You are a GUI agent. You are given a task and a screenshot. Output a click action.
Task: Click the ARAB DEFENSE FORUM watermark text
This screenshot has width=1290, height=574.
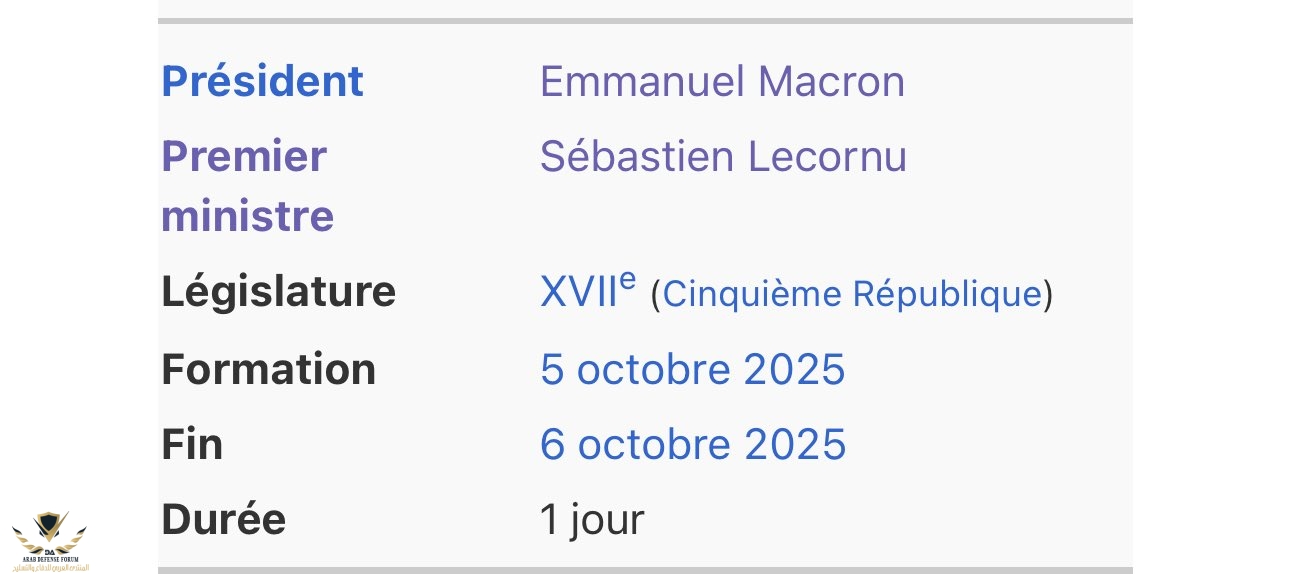(50, 558)
